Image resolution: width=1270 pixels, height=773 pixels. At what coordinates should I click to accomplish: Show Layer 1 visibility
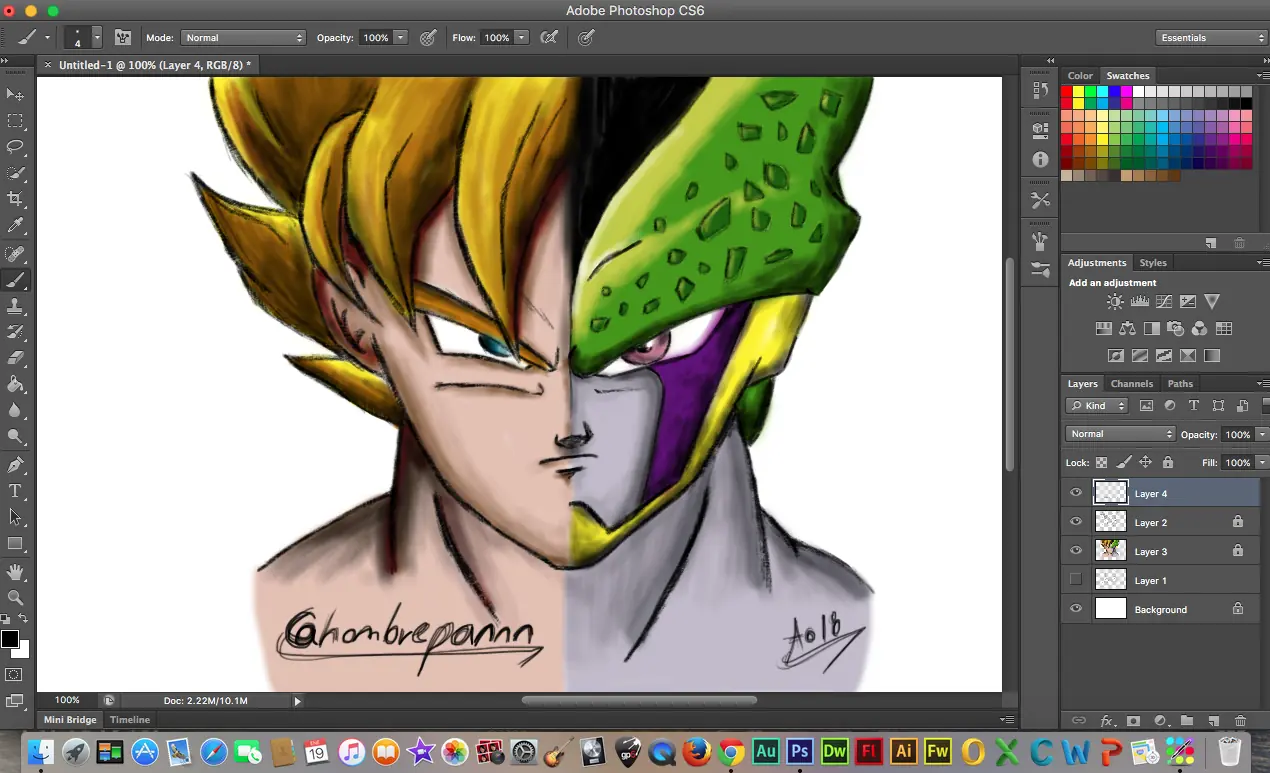point(1076,579)
